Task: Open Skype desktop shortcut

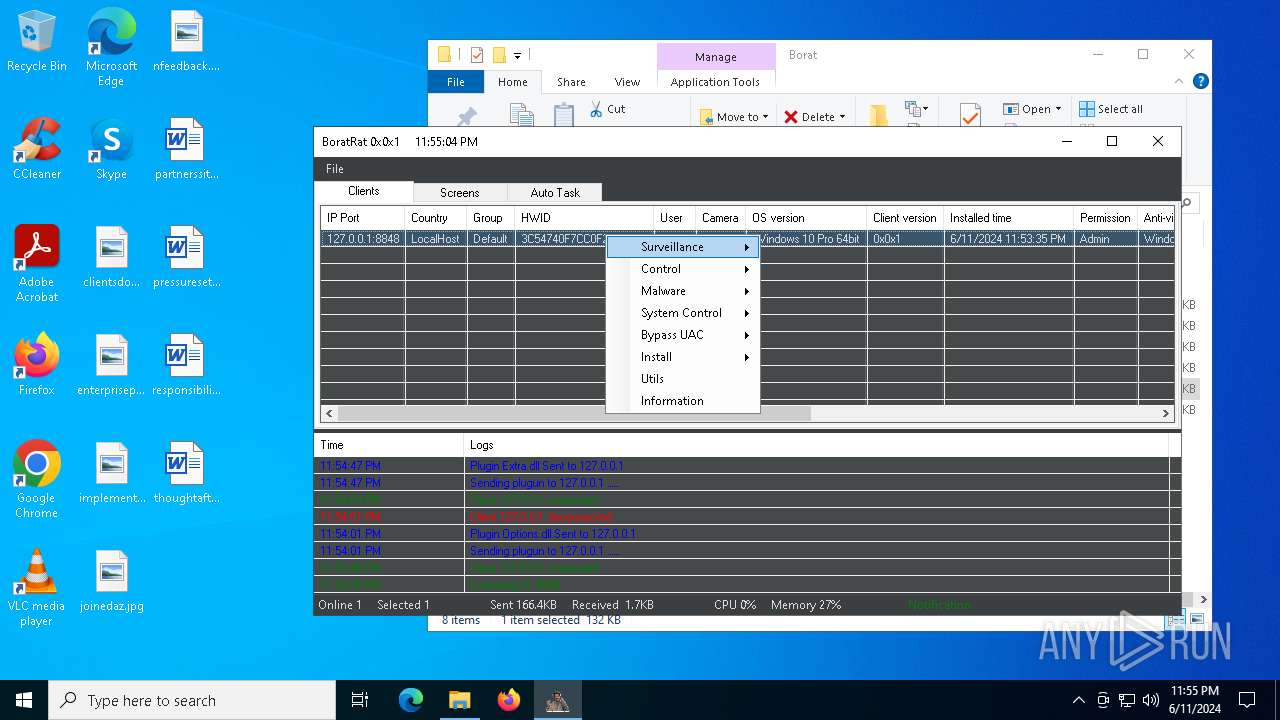Action: tap(111, 149)
